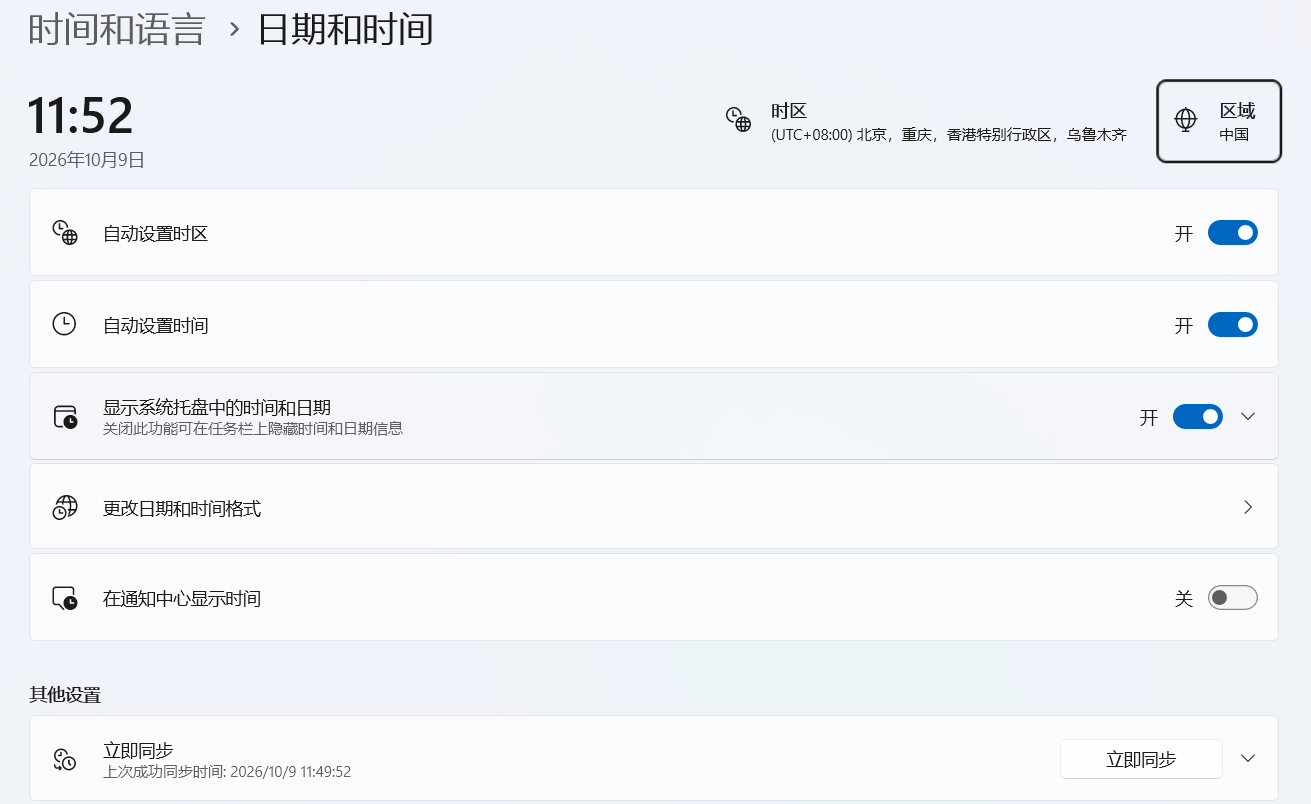Image resolution: width=1311 pixels, height=804 pixels.
Task: Open the 区域 中国 card
Action: click(1219, 121)
